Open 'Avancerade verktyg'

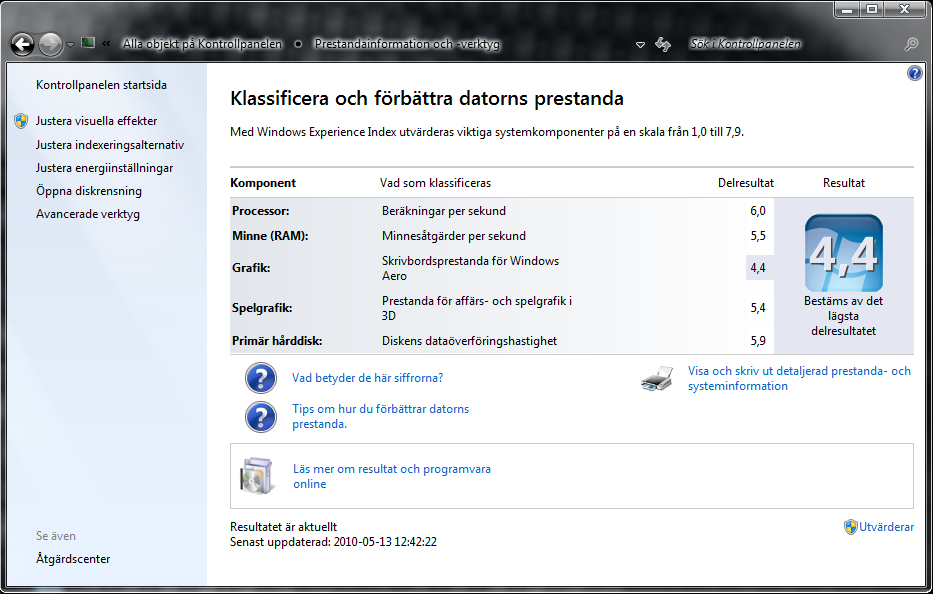click(88, 214)
